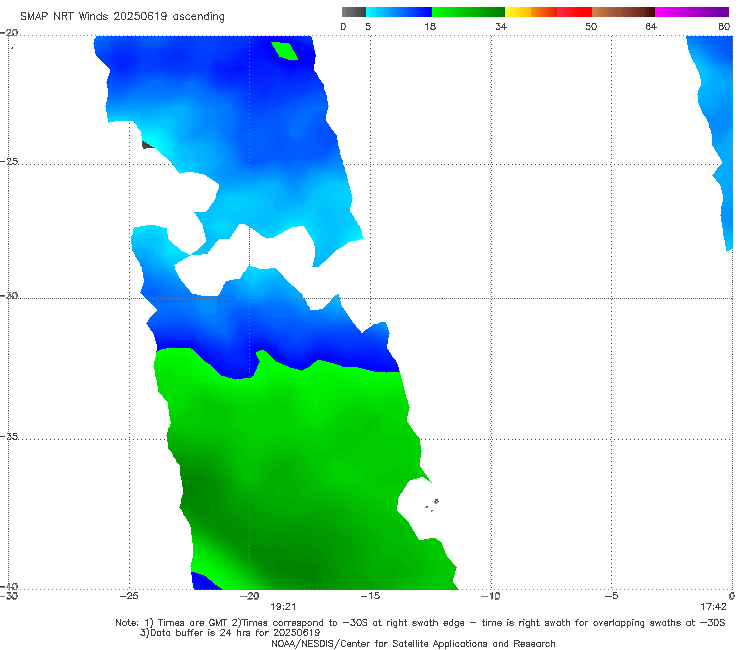This screenshot has height=650, width=740.
Task: Click colorbar label 34
Action: [501, 26]
